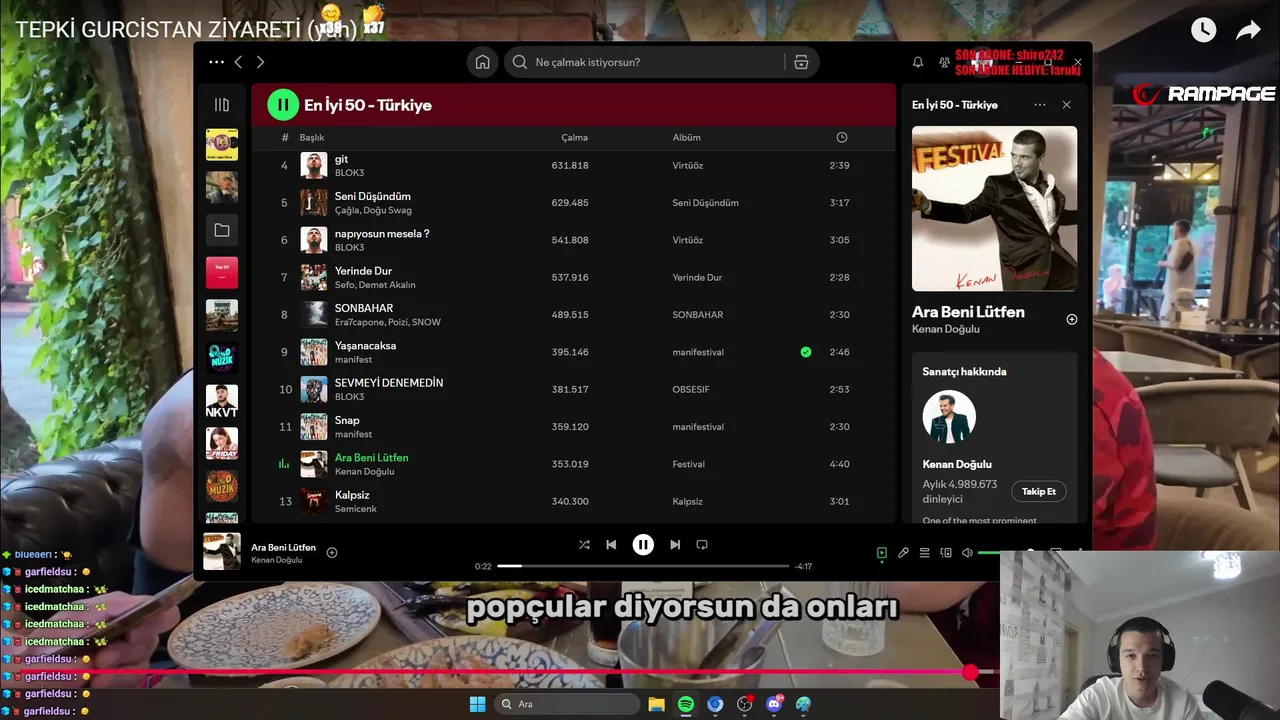Image resolution: width=1280 pixels, height=720 pixels.
Task: Click the YouTube share arrow icon
Action: (1248, 30)
